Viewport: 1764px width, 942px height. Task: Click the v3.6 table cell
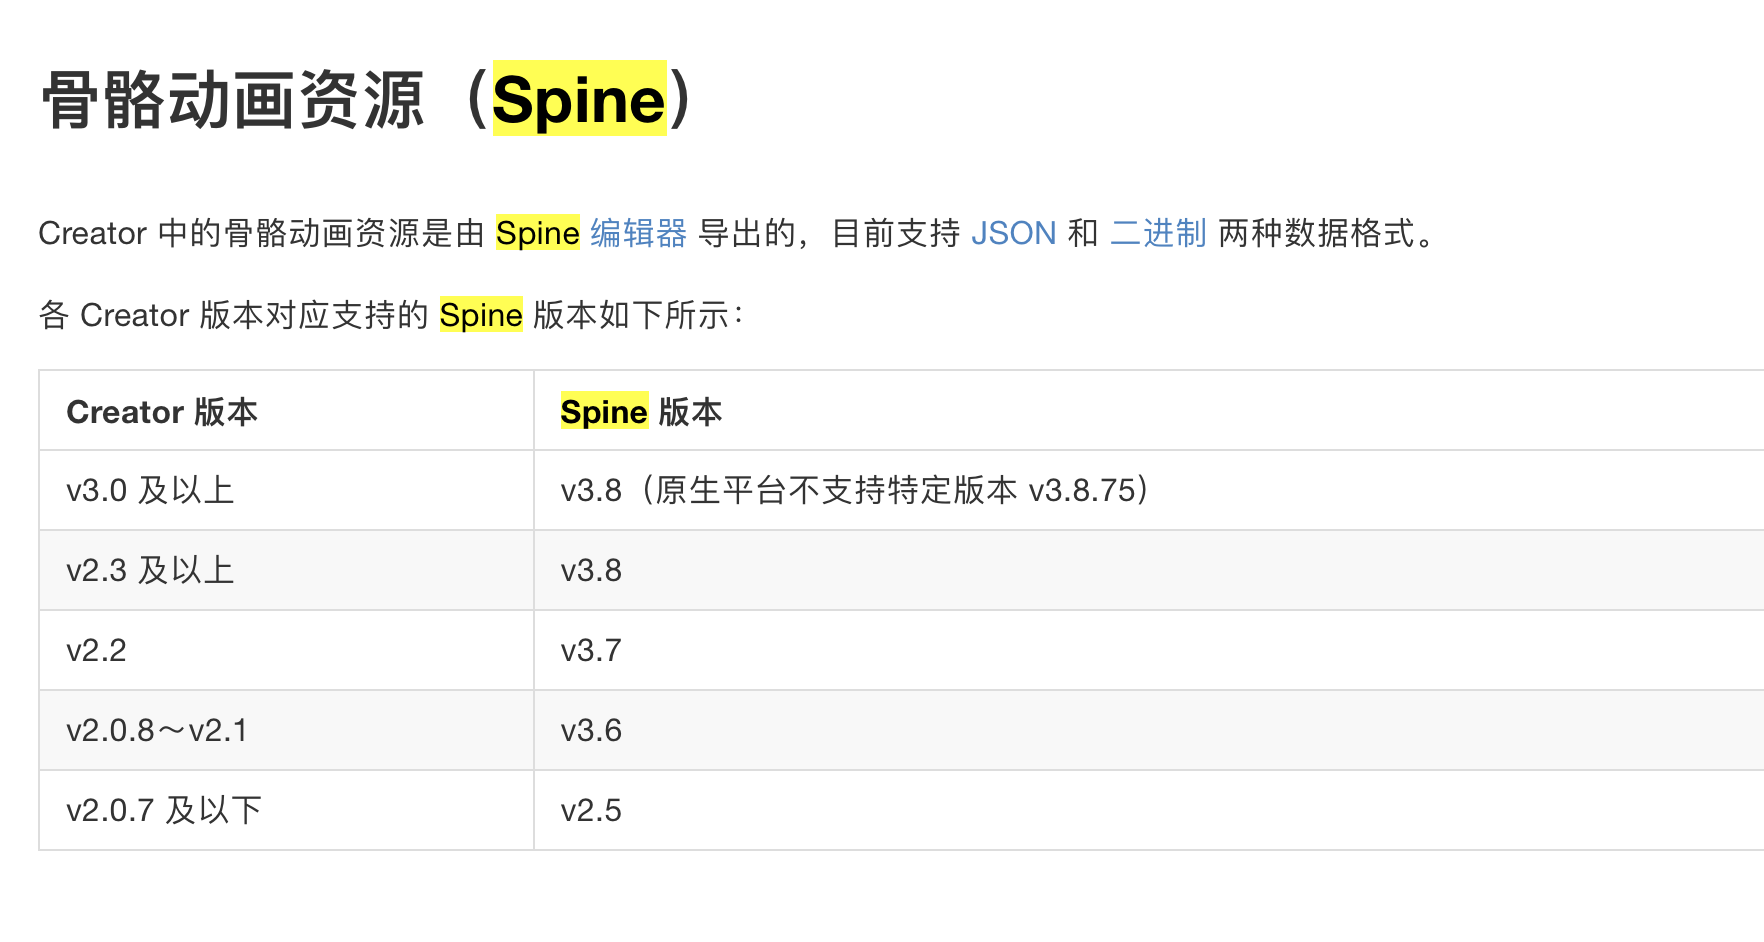click(x=591, y=730)
